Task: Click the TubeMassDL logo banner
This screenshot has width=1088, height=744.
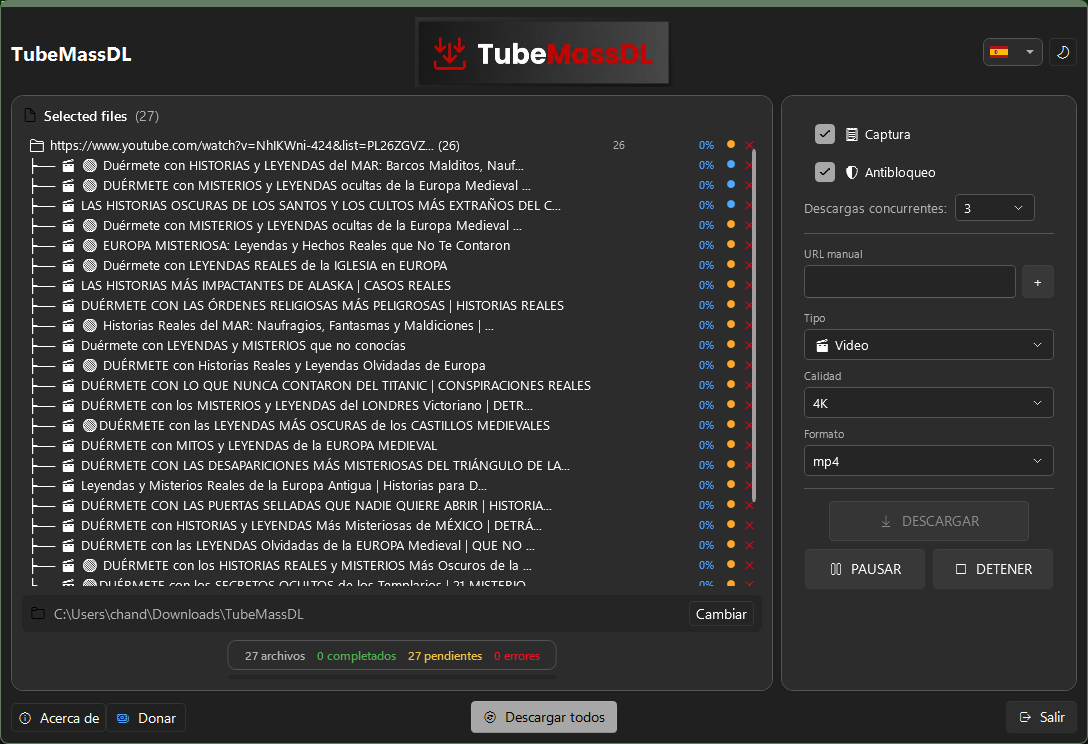Action: (x=543, y=53)
